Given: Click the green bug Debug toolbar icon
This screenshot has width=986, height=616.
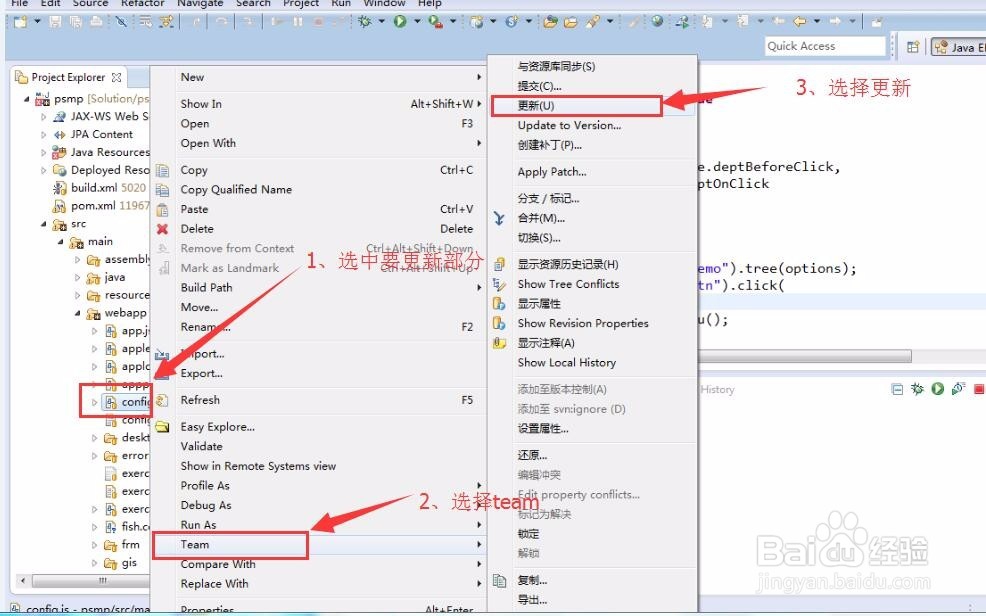Looking at the screenshot, I should click(364, 22).
